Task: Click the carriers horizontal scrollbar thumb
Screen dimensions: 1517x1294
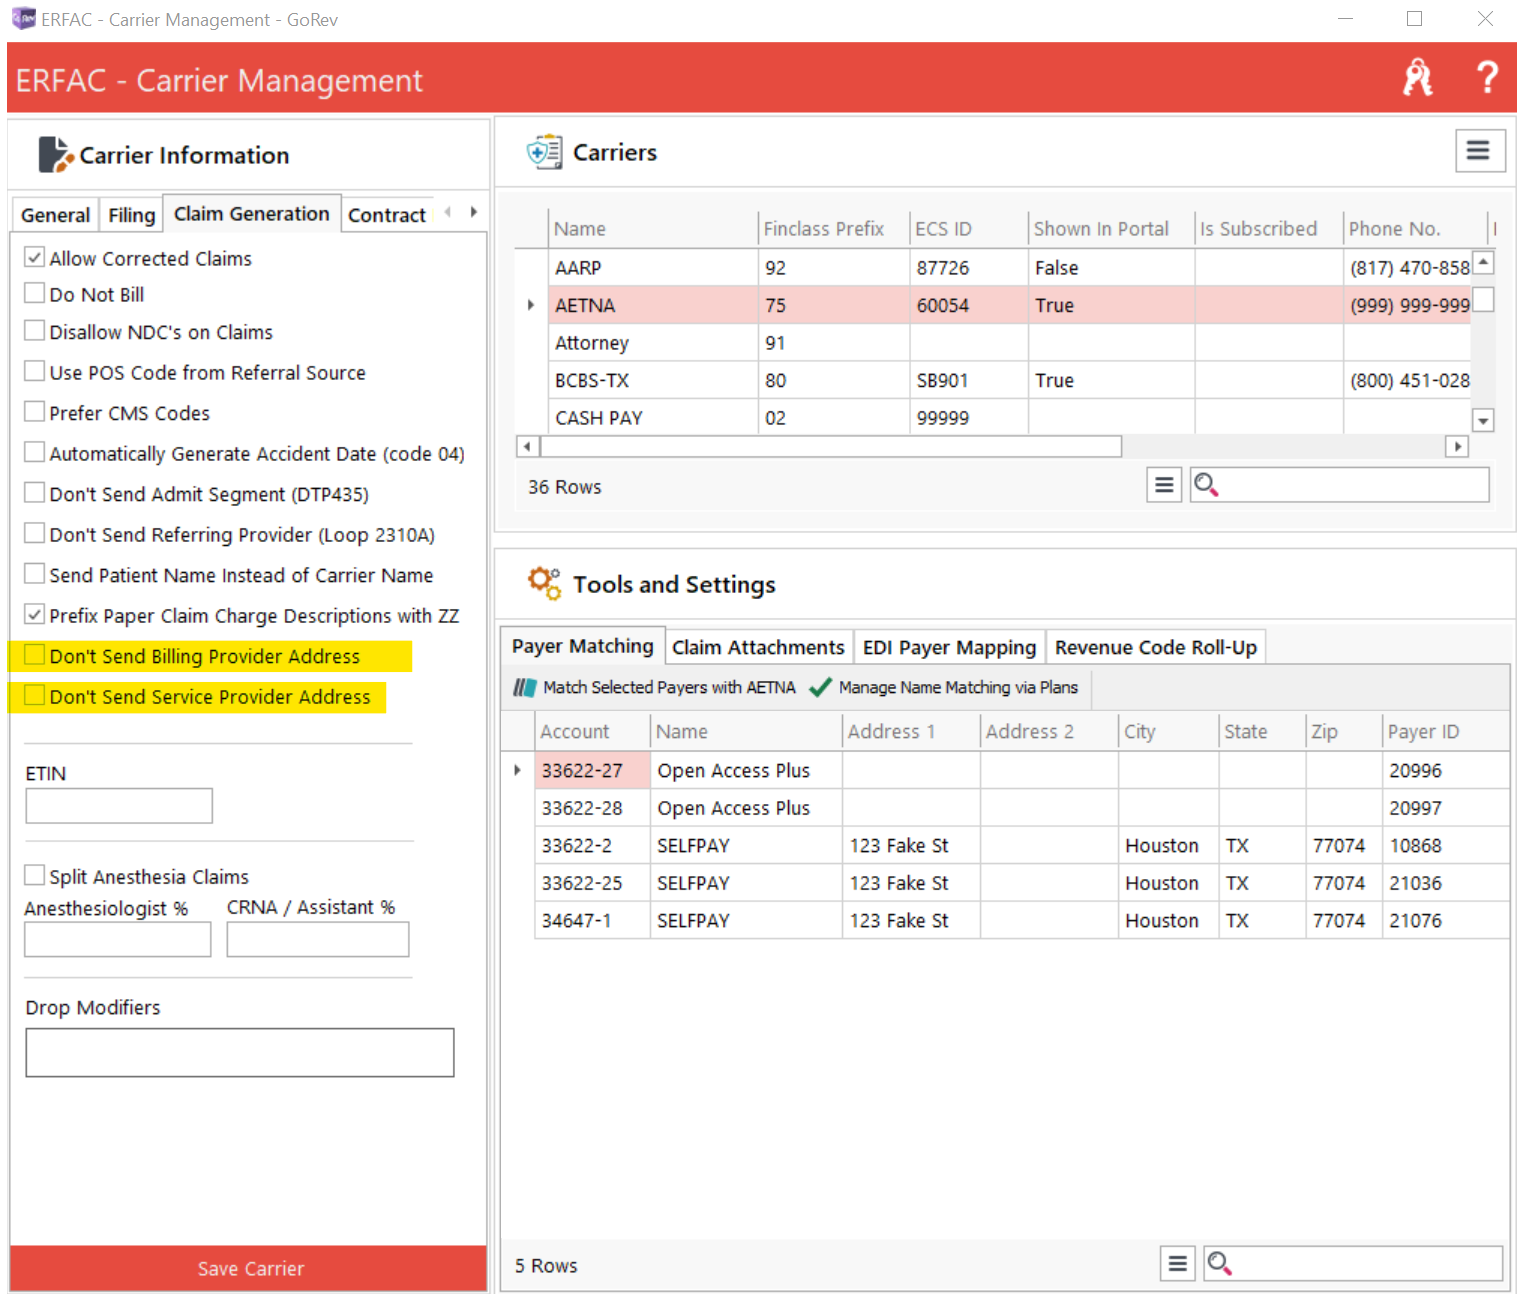Action: point(831,446)
